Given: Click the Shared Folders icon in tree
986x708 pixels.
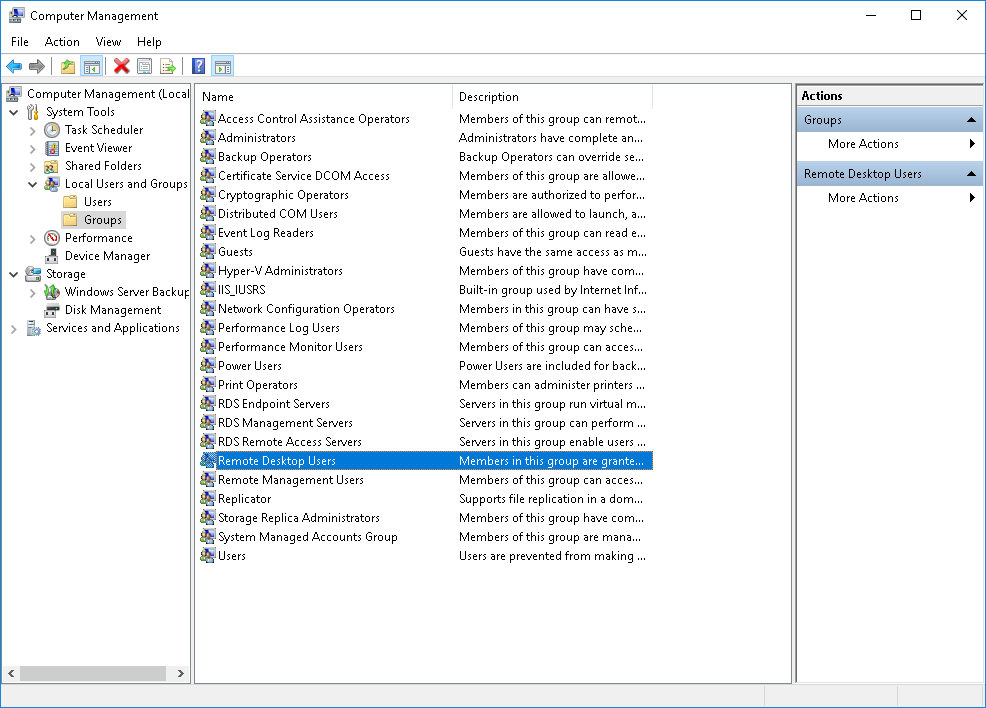Looking at the screenshot, I should click(52, 167).
